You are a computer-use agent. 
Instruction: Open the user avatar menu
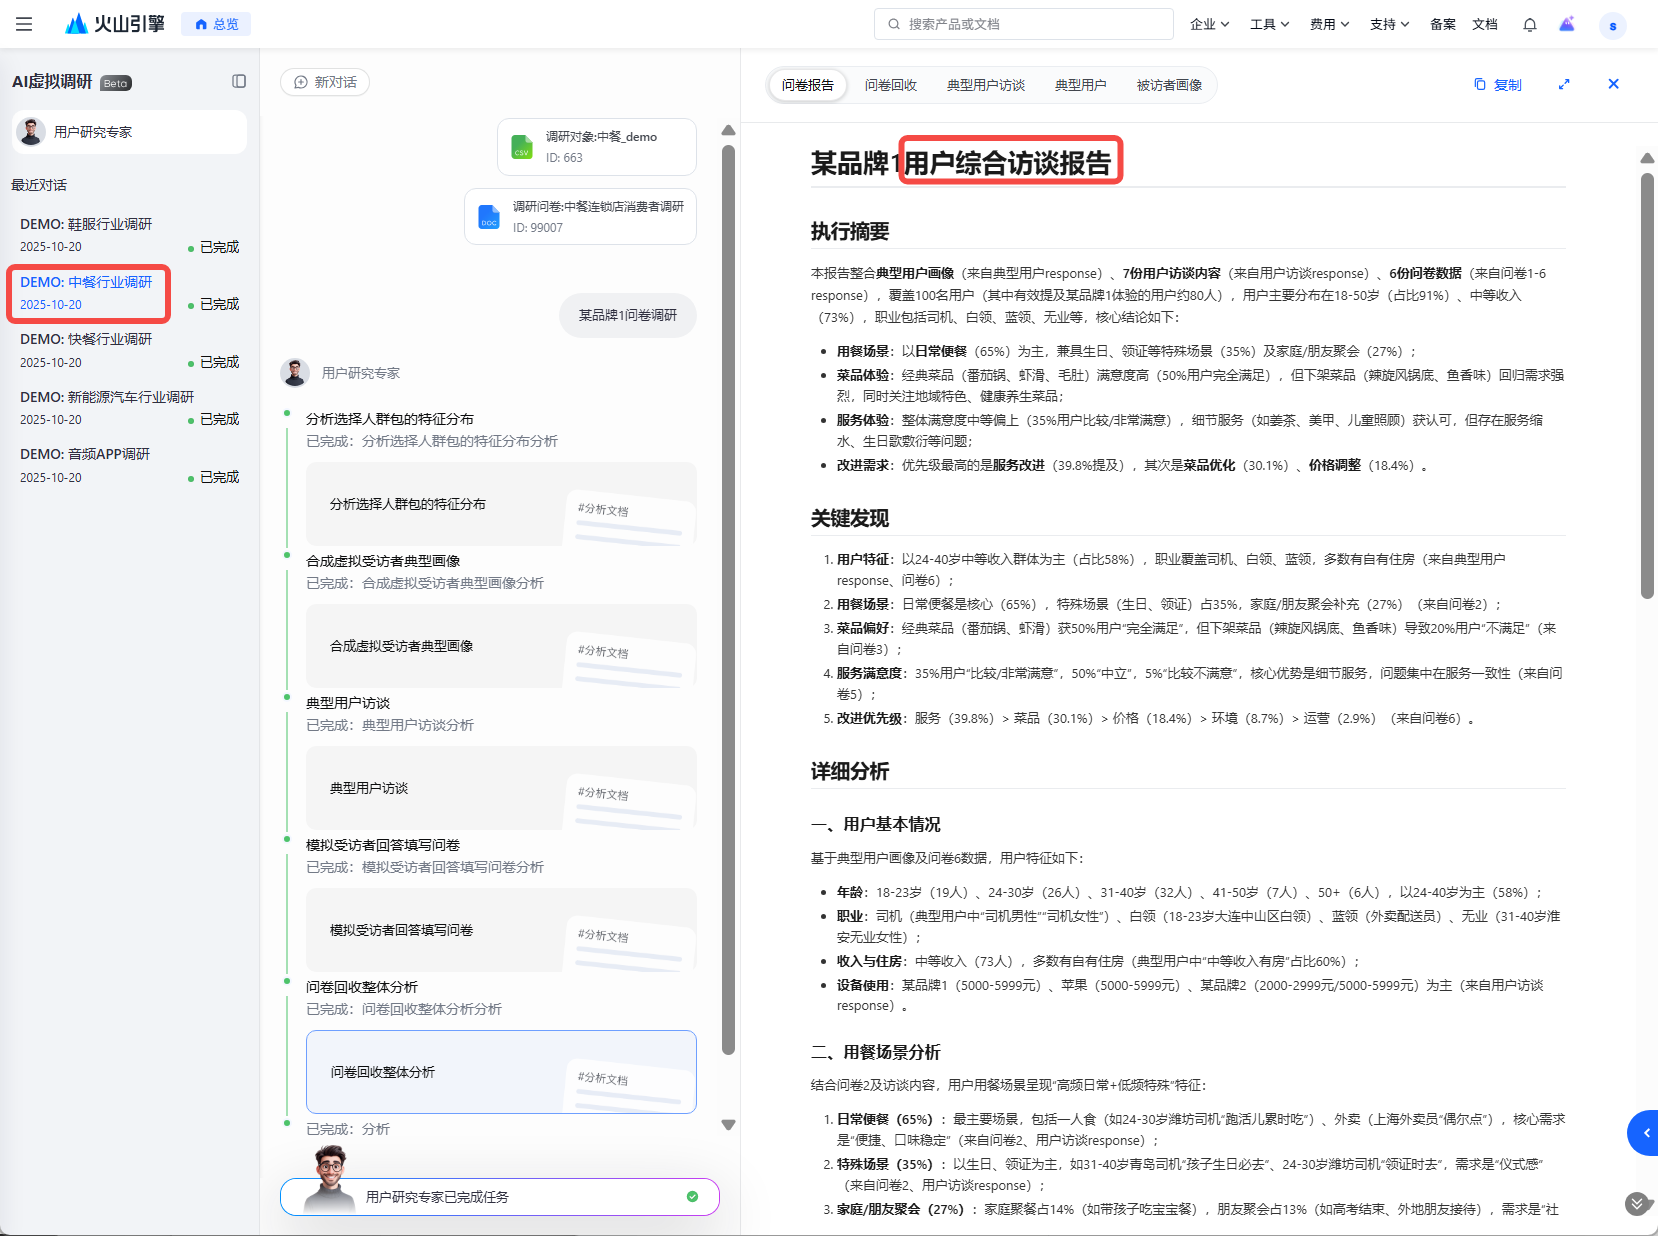tap(1612, 25)
